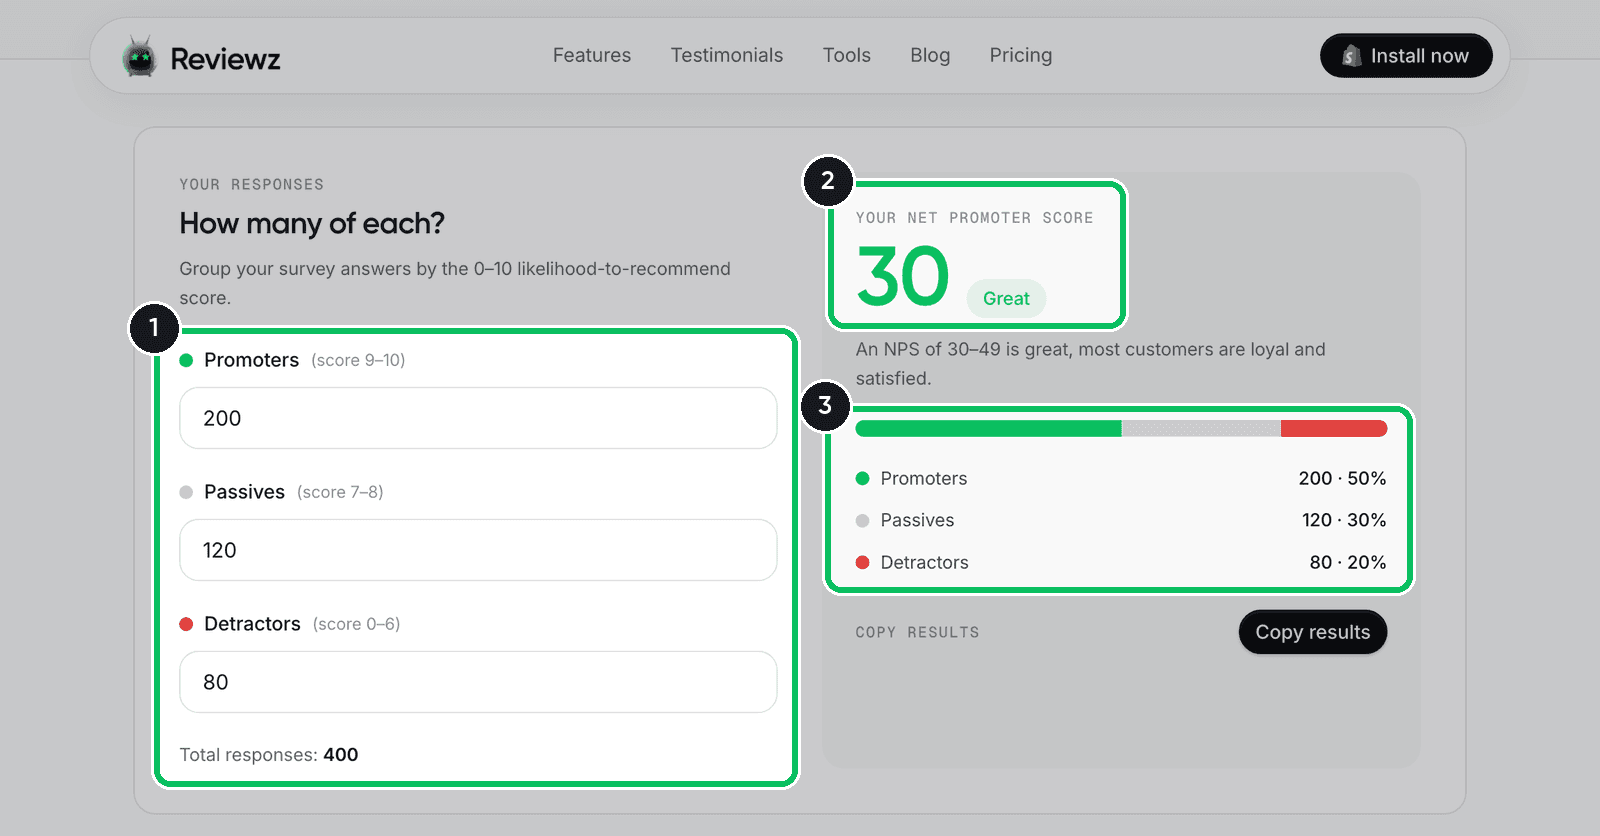Click the green dot beside Promoters input label
1600x836 pixels.
pos(186,360)
